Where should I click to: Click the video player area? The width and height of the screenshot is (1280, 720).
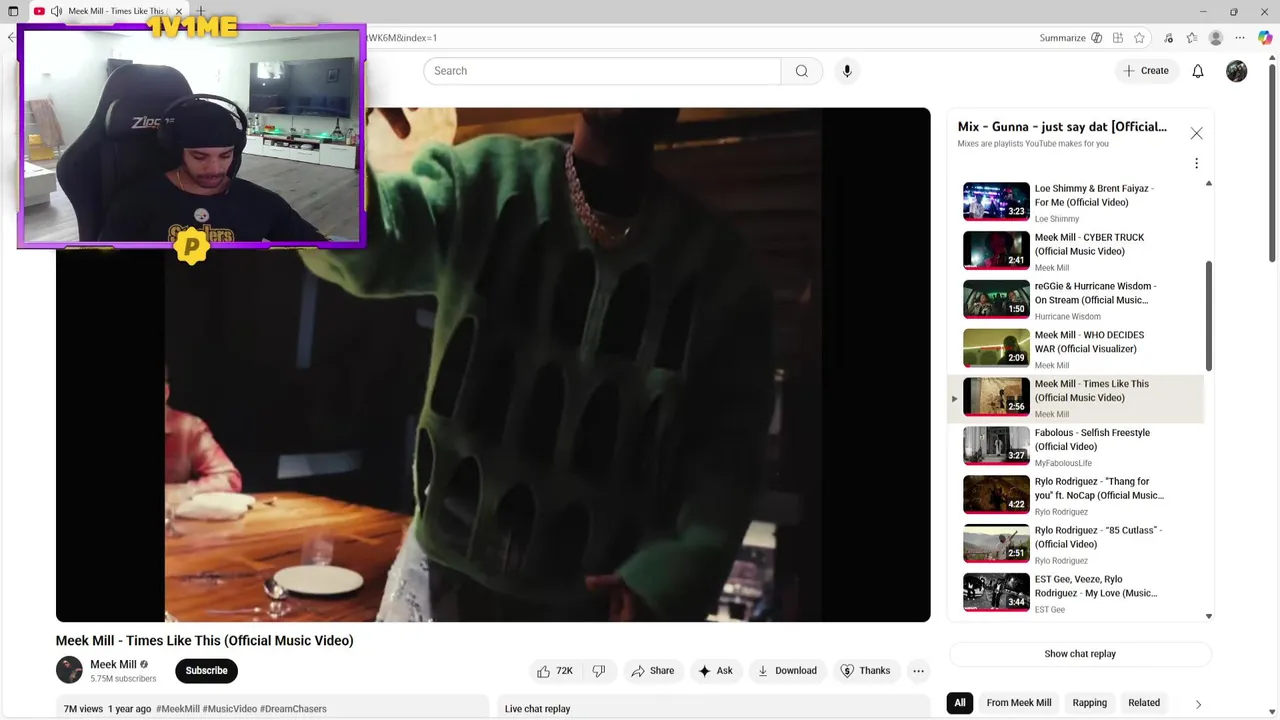pos(493,364)
